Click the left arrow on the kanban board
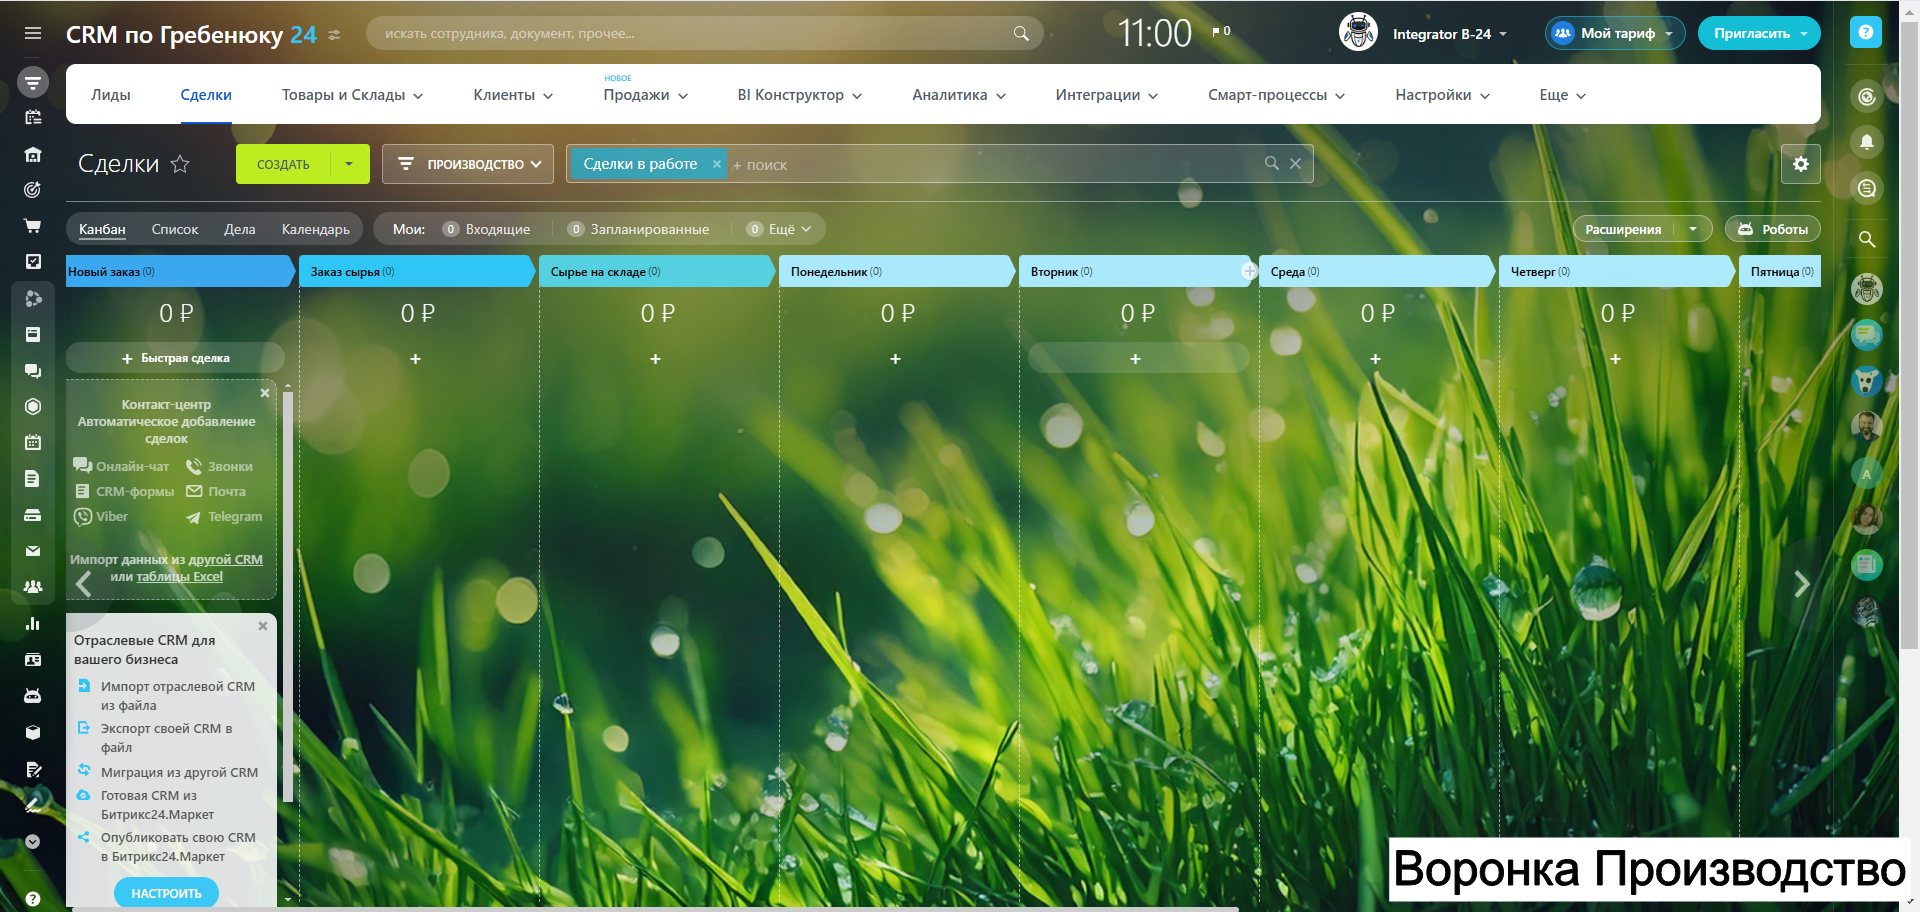The image size is (1920, 912). pos(84,584)
